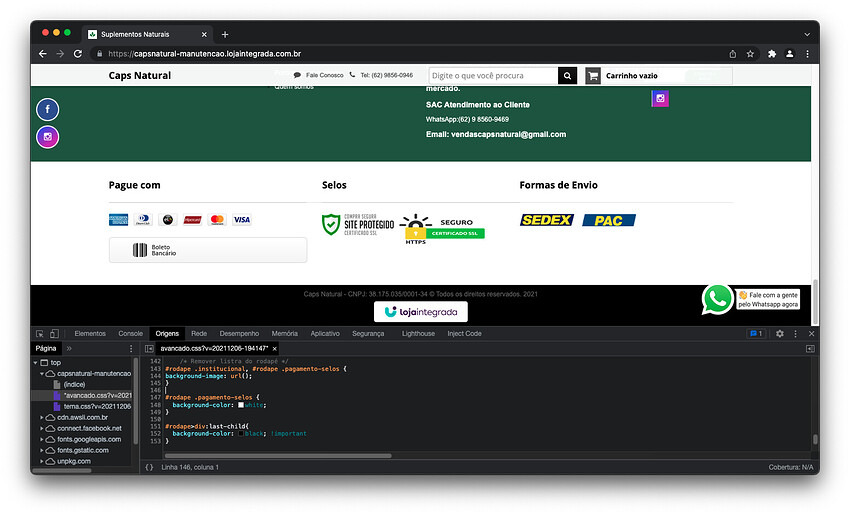Click the SEDEX shipping logo
This screenshot has width=850, height=514.
(547, 220)
